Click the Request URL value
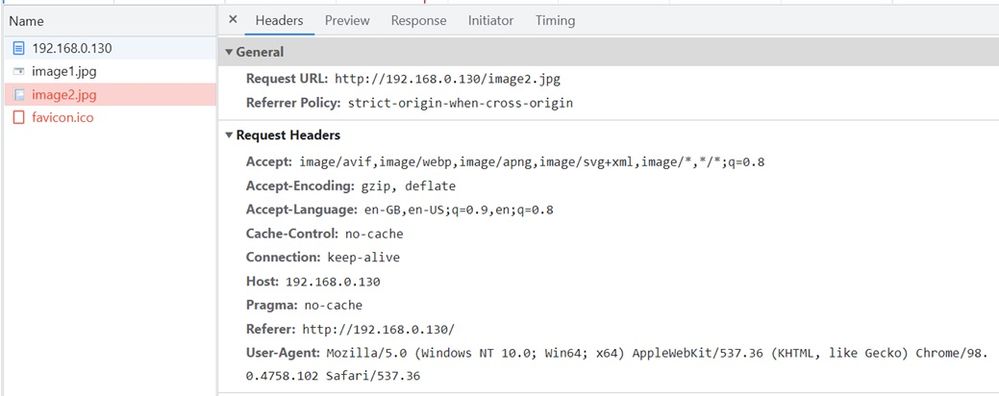Image resolution: width=999 pixels, height=396 pixels. 447,80
